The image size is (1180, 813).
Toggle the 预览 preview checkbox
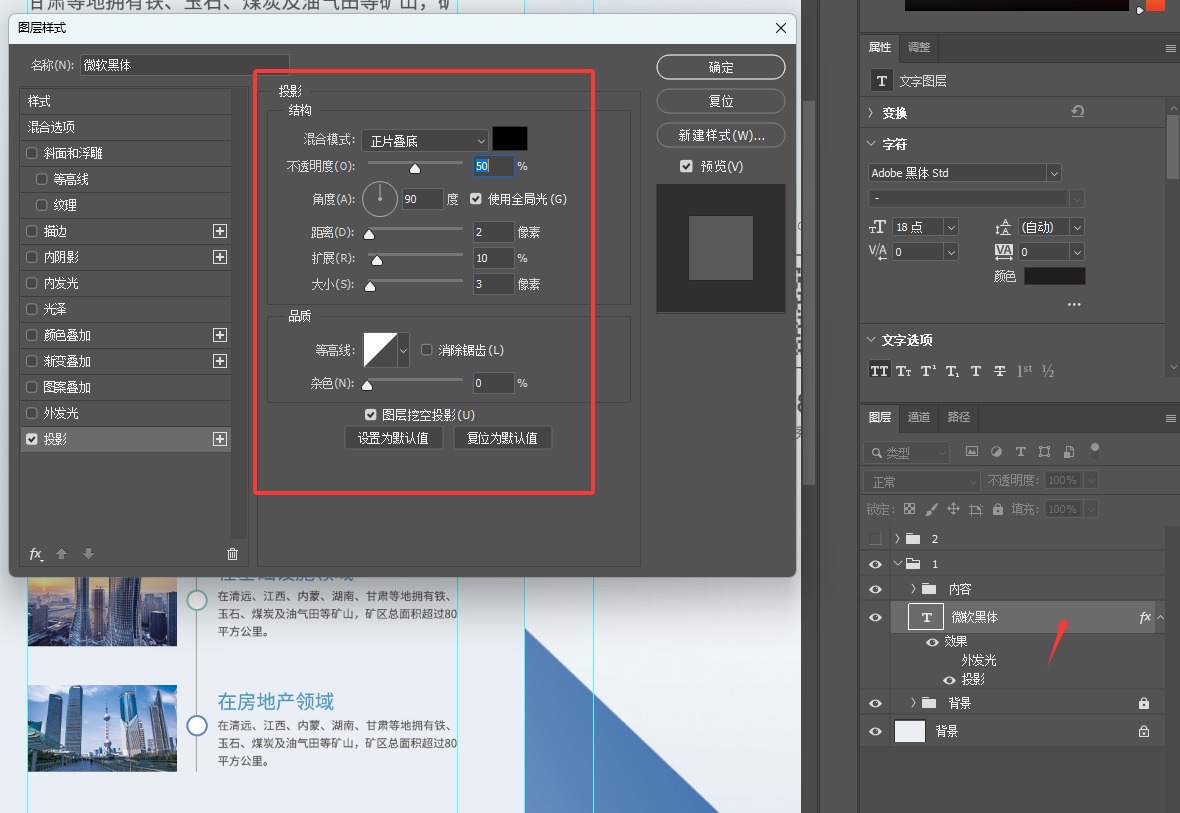tap(686, 166)
